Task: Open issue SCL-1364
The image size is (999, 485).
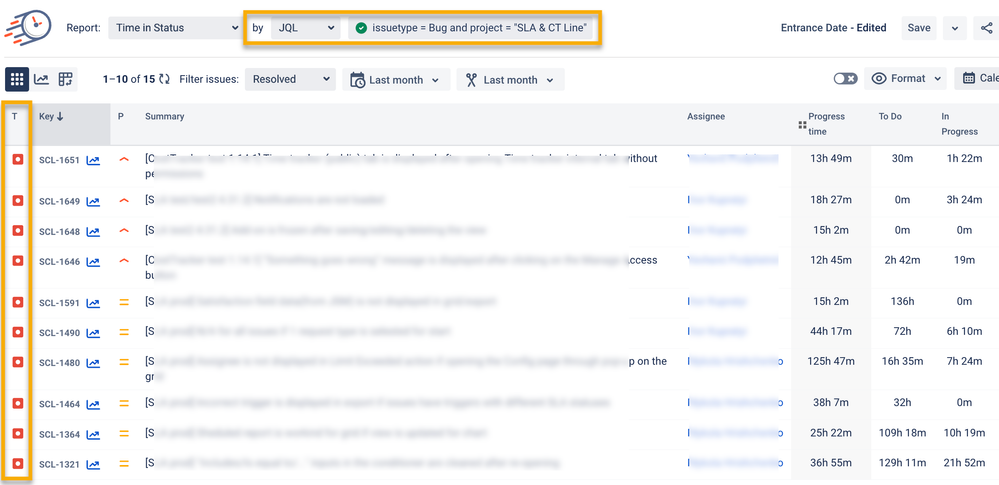Action: pos(59,435)
